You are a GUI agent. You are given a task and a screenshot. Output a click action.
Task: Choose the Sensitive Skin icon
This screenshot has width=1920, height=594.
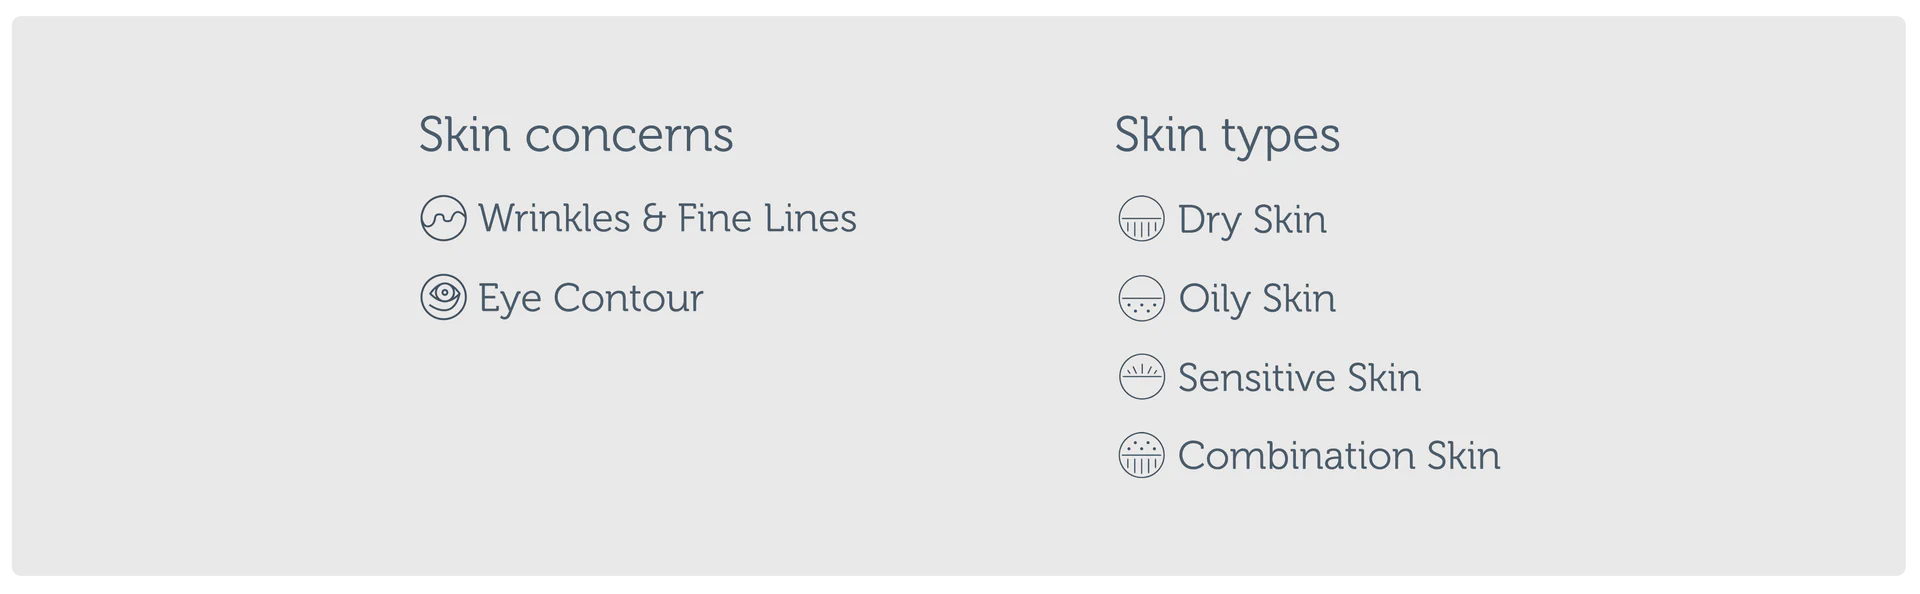click(x=1141, y=377)
